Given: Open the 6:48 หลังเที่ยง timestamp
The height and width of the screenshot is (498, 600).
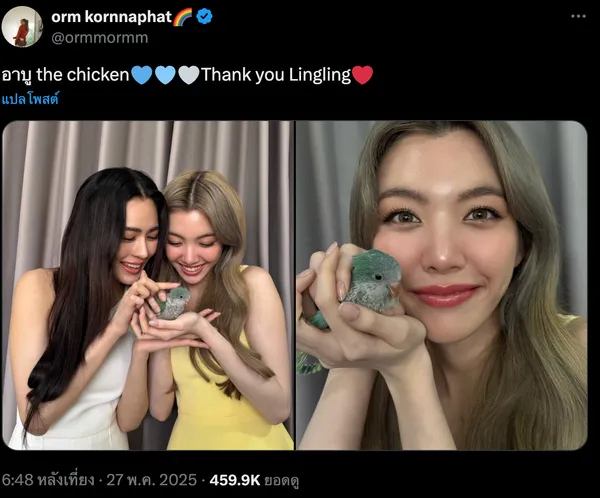Looking at the screenshot, I should point(48,480).
